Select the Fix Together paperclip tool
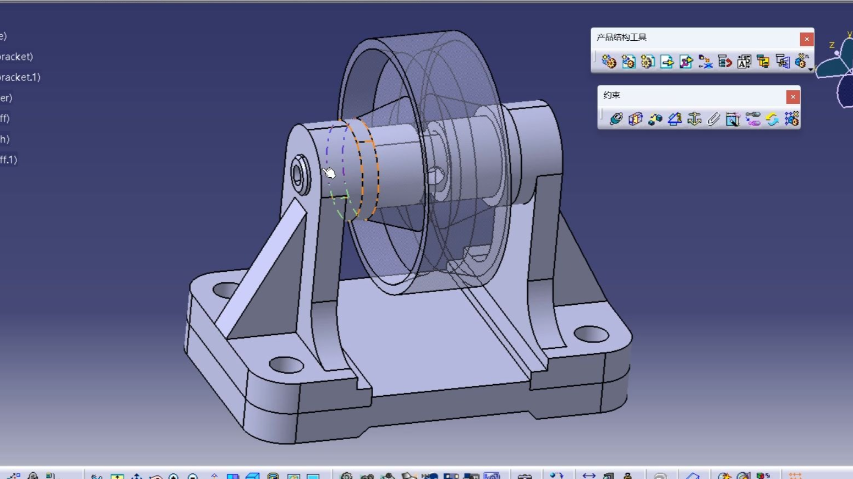853x479 pixels. click(713, 119)
